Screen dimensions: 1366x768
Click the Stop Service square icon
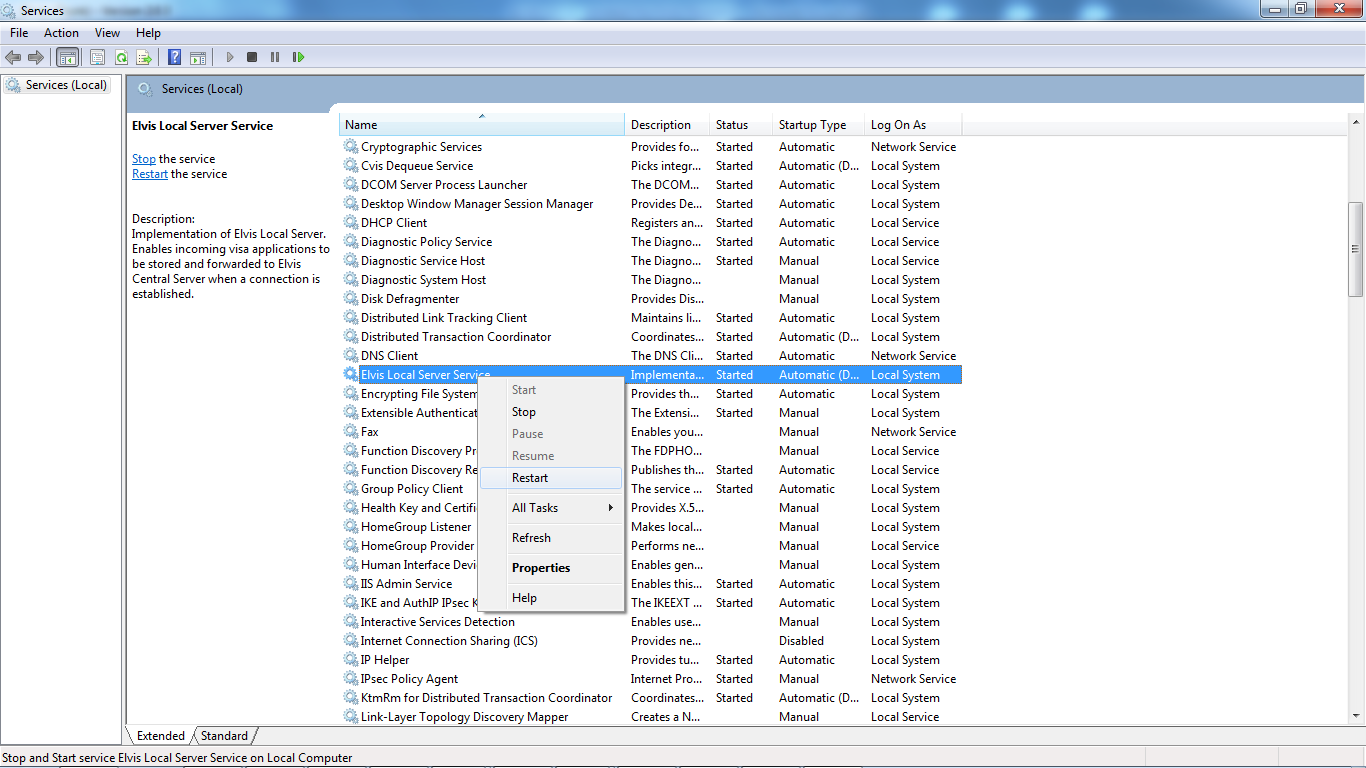point(252,57)
